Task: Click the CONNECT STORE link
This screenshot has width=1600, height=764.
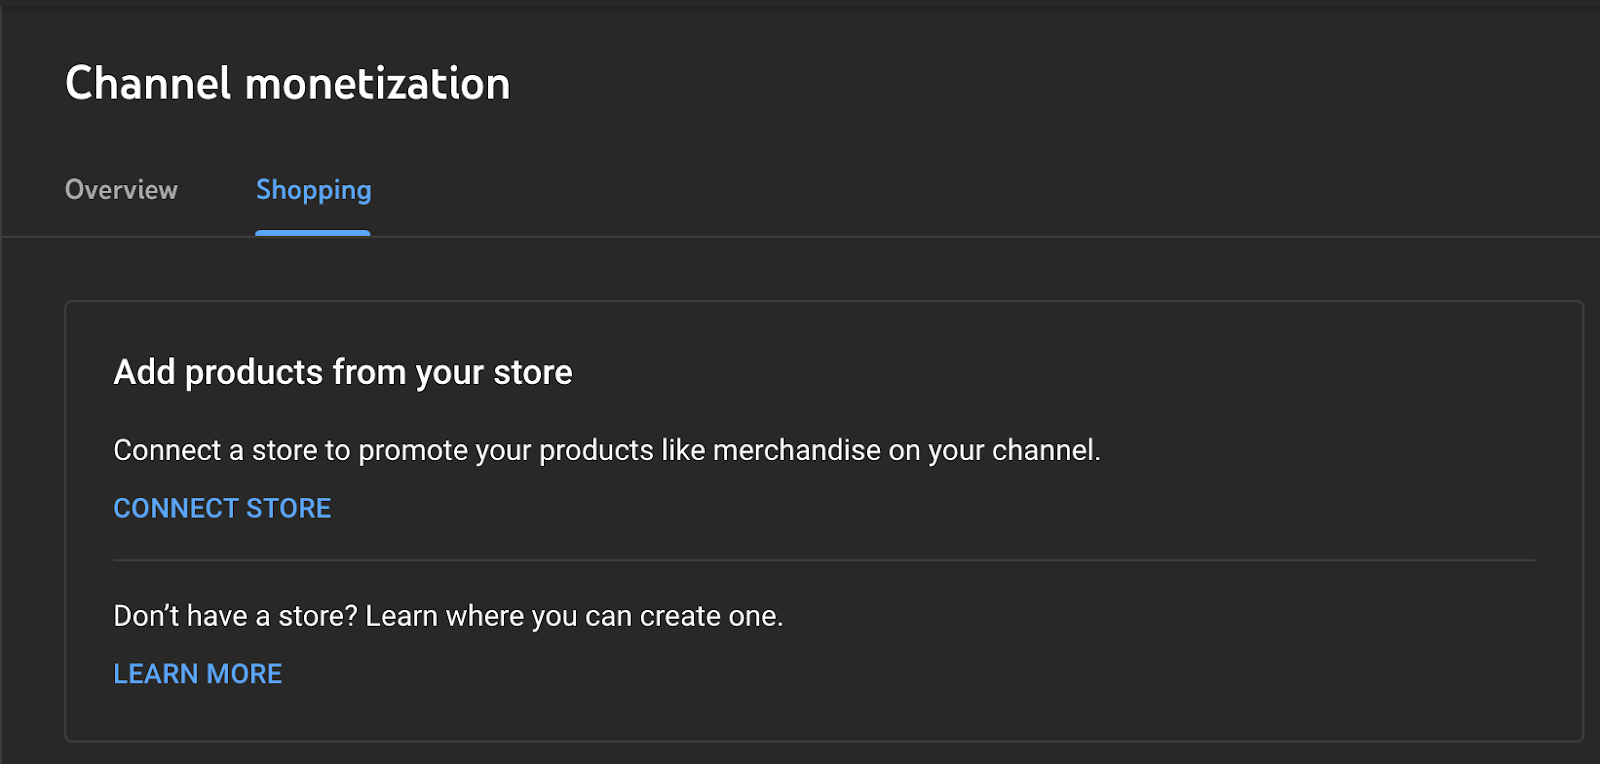Action: pos(222,508)
